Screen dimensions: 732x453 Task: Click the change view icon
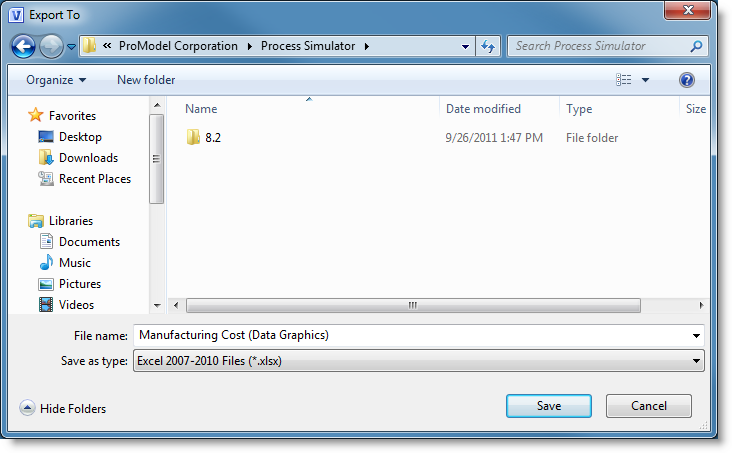tap(623, 80)
